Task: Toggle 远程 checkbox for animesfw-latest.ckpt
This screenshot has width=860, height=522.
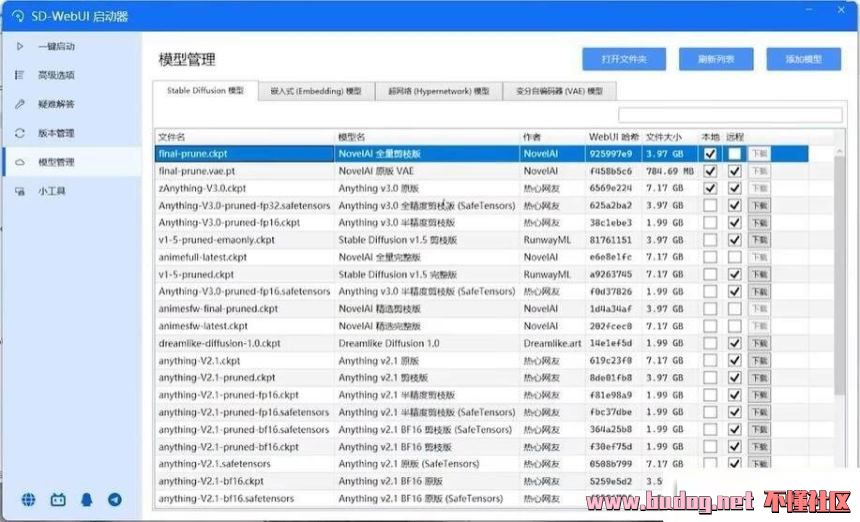Action: pyautogui.click(x=734, y=326)
